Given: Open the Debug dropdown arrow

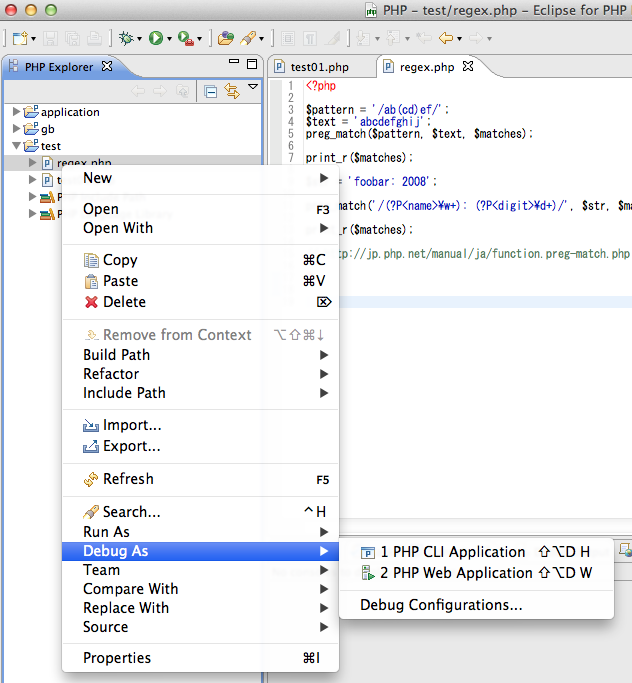Looking at the screenshot, I should point(139,39).
